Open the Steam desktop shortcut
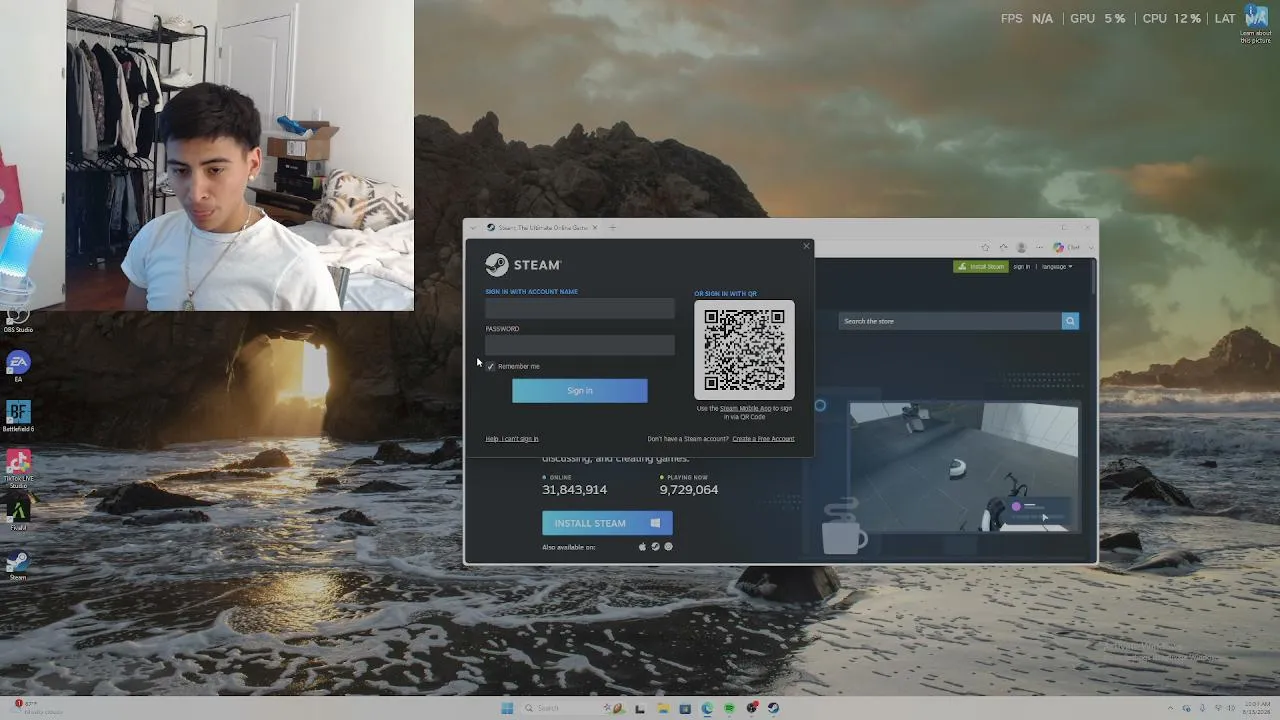Screen dimensions: 1280x720 pos(18,565)
